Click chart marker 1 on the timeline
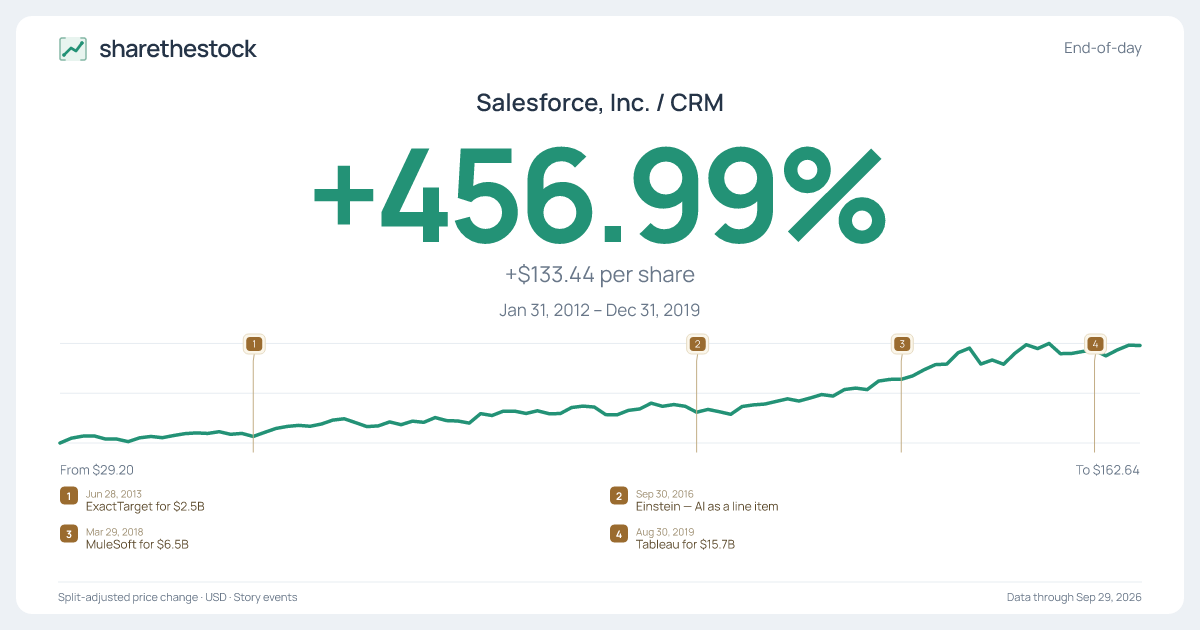 pos(254,344)
